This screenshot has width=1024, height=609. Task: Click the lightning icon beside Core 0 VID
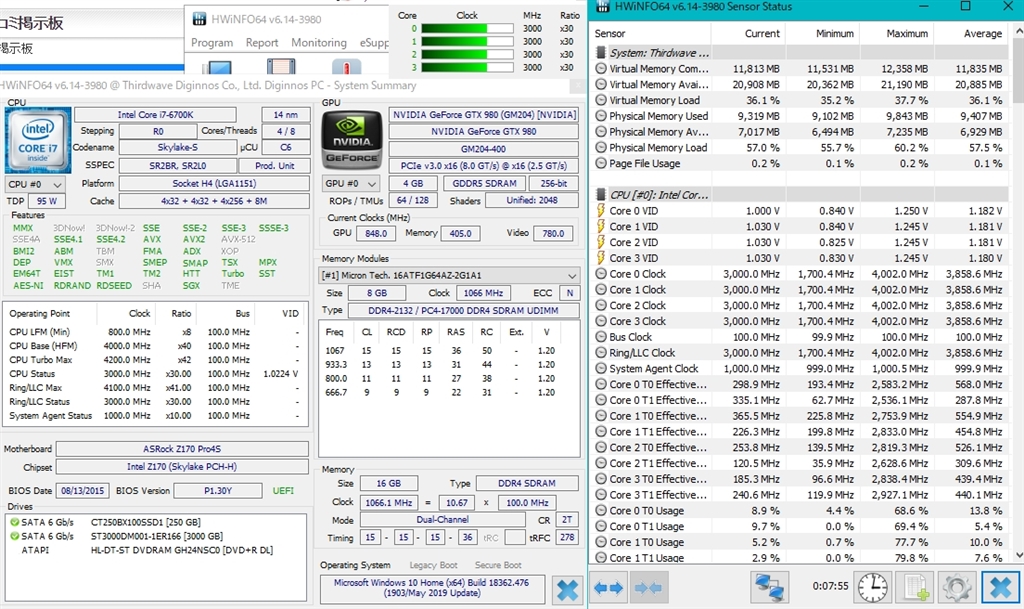coord(601,211)
